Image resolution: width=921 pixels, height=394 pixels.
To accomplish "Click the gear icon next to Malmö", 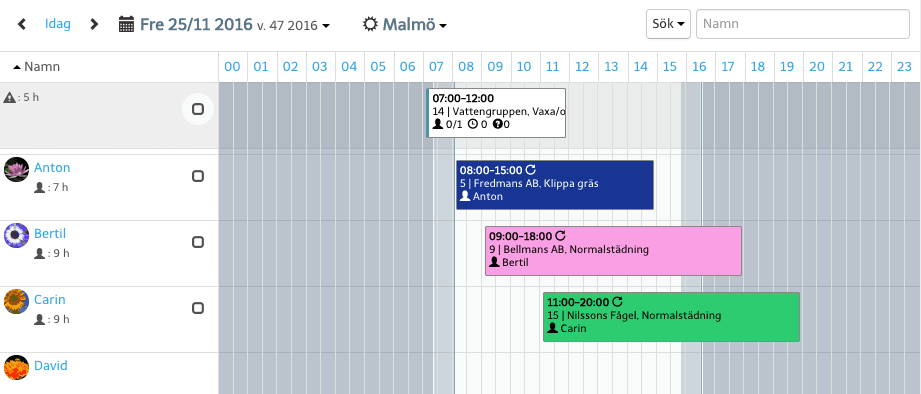I will pos(369,25).
